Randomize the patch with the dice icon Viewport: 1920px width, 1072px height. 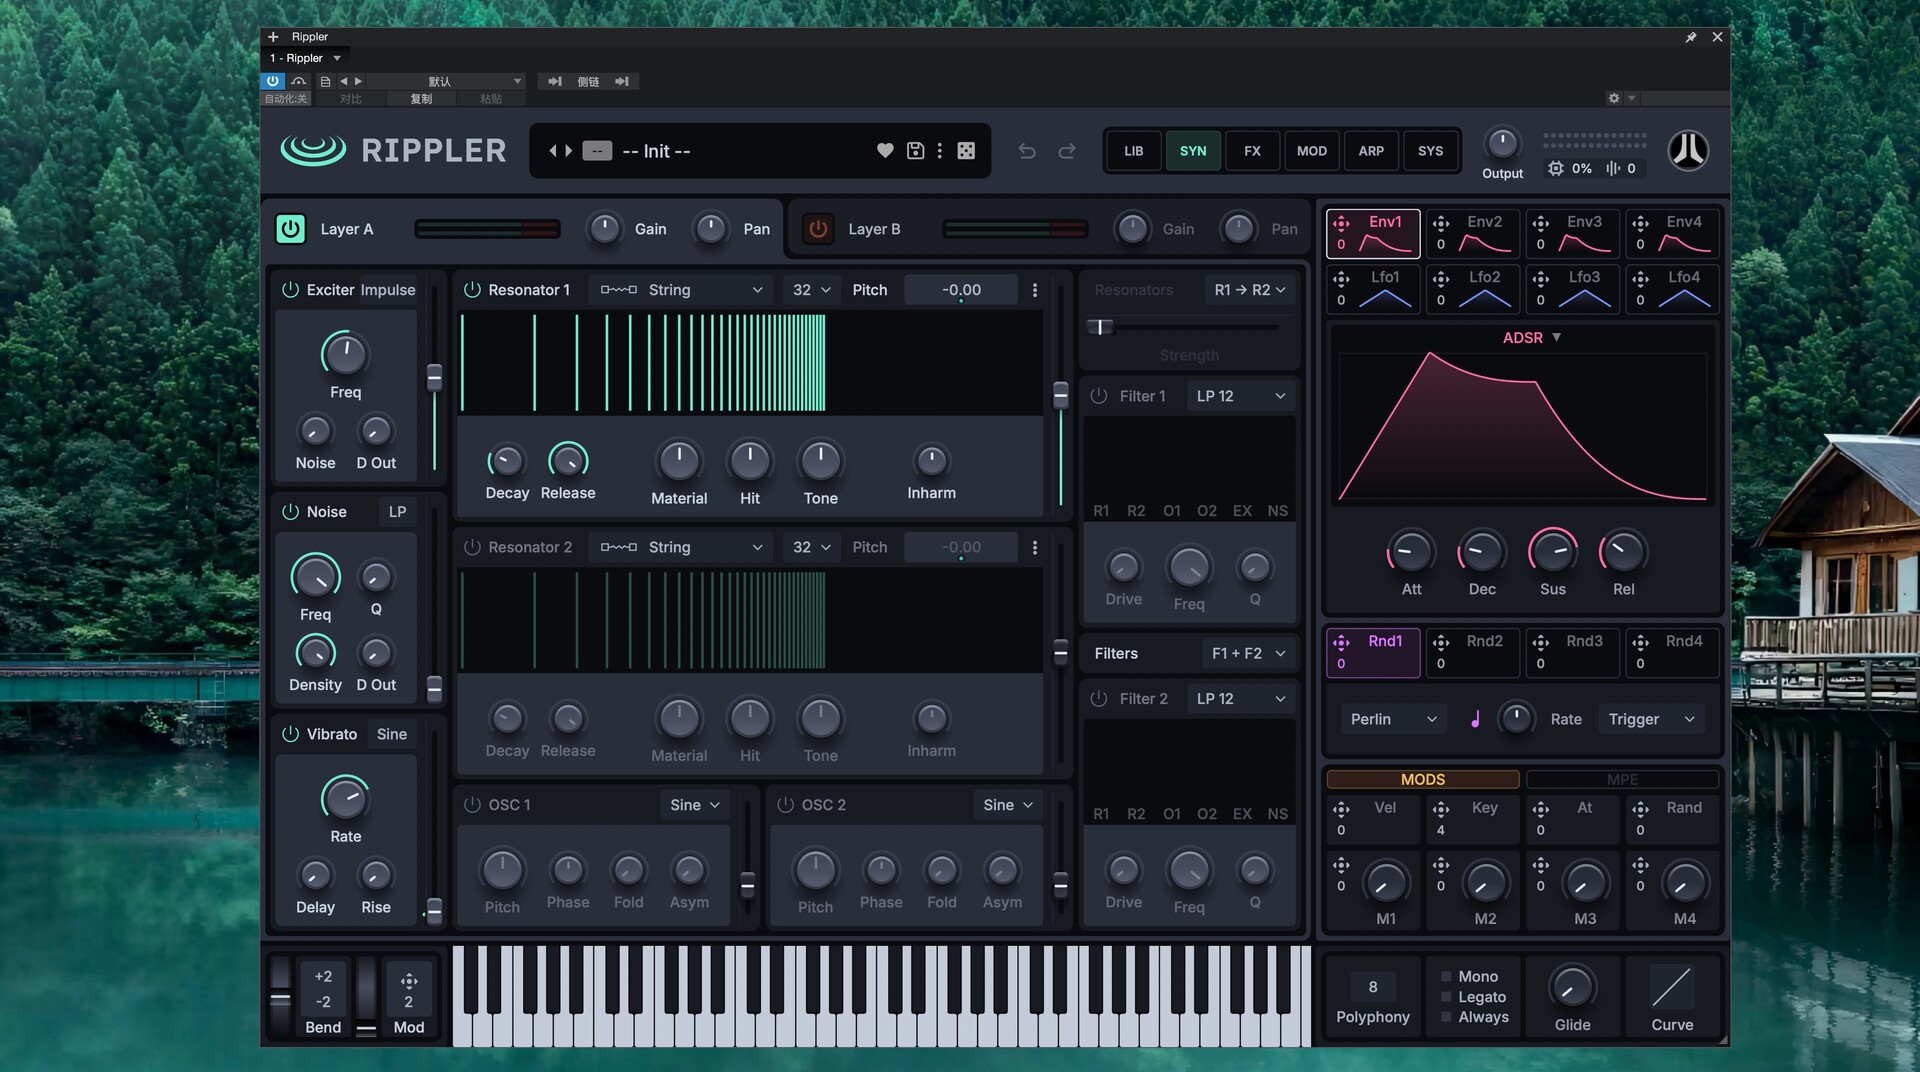coord(966,151)
